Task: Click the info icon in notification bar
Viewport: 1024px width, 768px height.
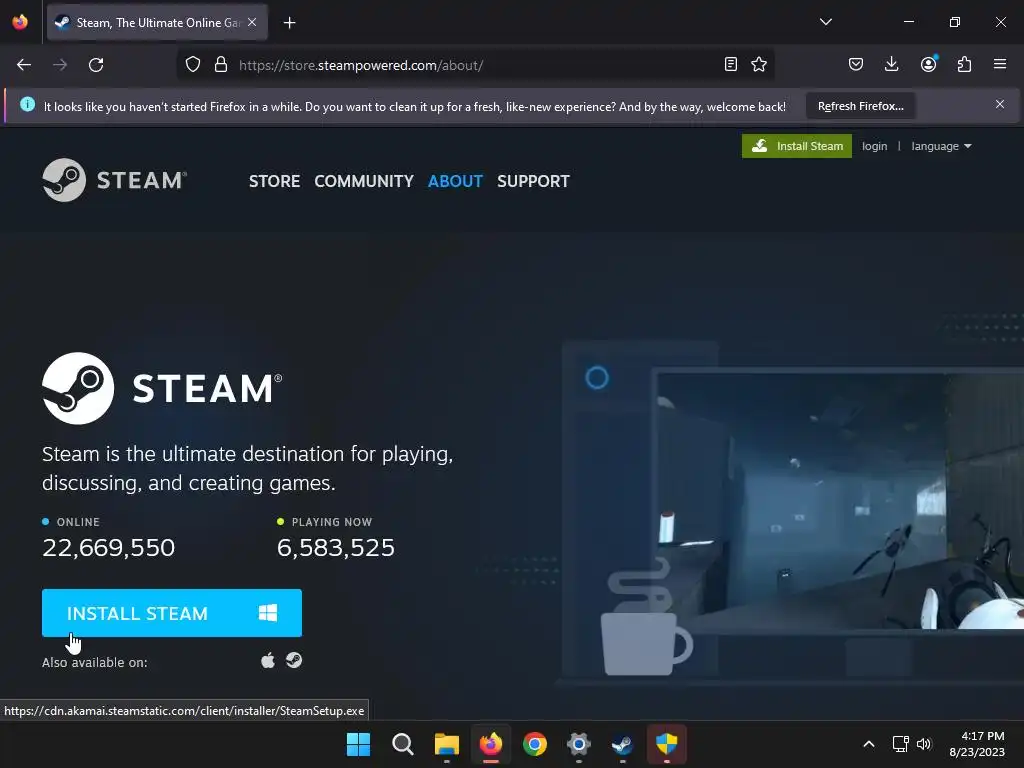Action: (x=27, y=104)
